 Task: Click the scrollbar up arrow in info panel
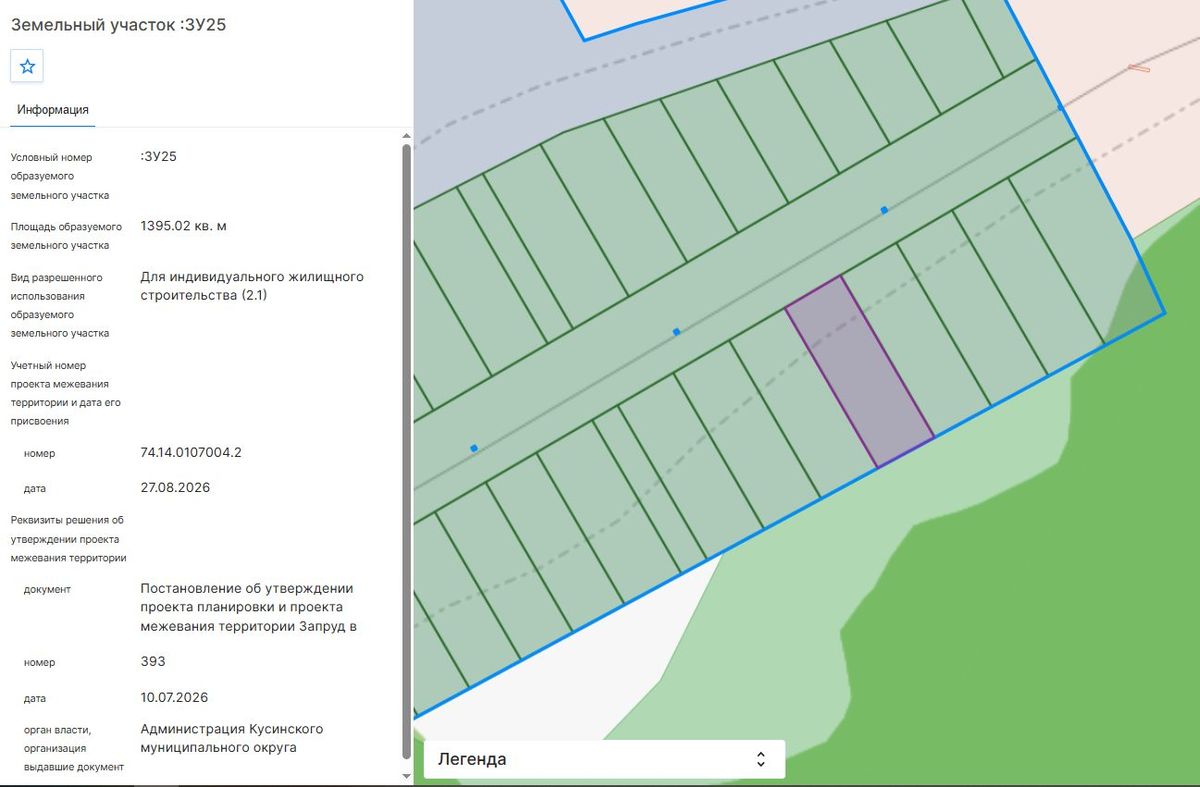406,136
